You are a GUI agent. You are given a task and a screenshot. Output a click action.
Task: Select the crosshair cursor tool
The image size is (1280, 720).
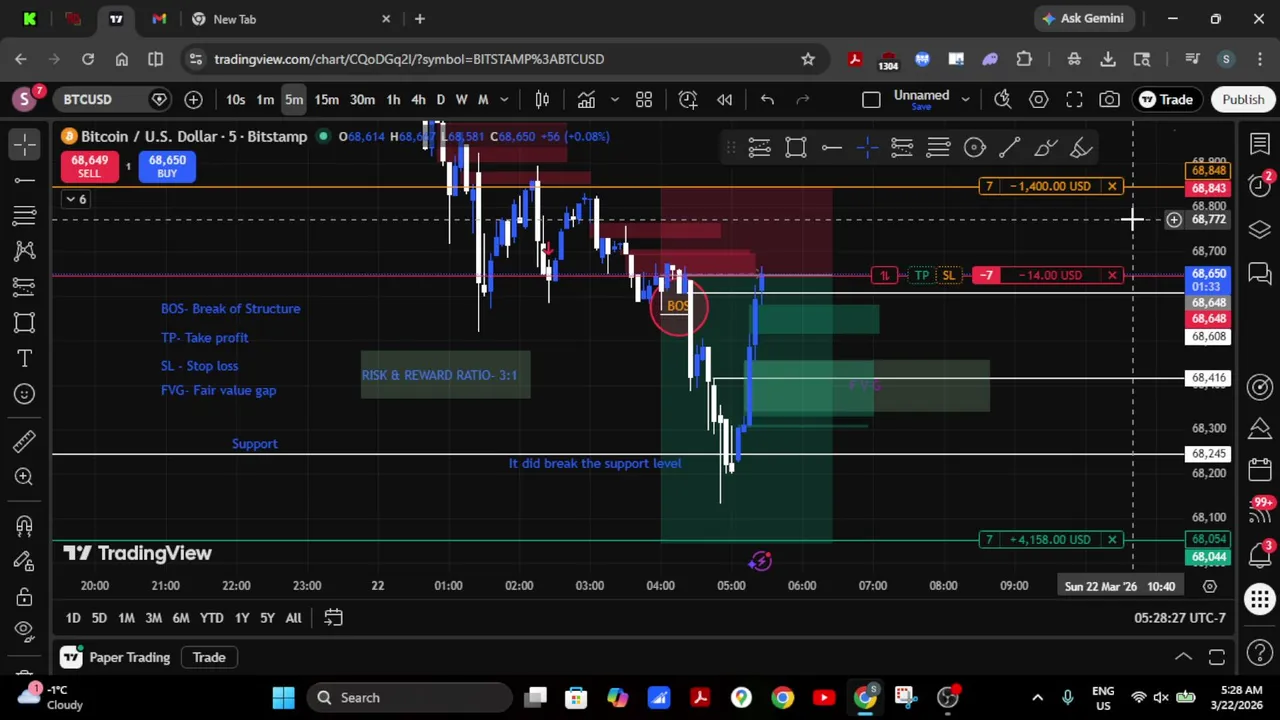25,145
